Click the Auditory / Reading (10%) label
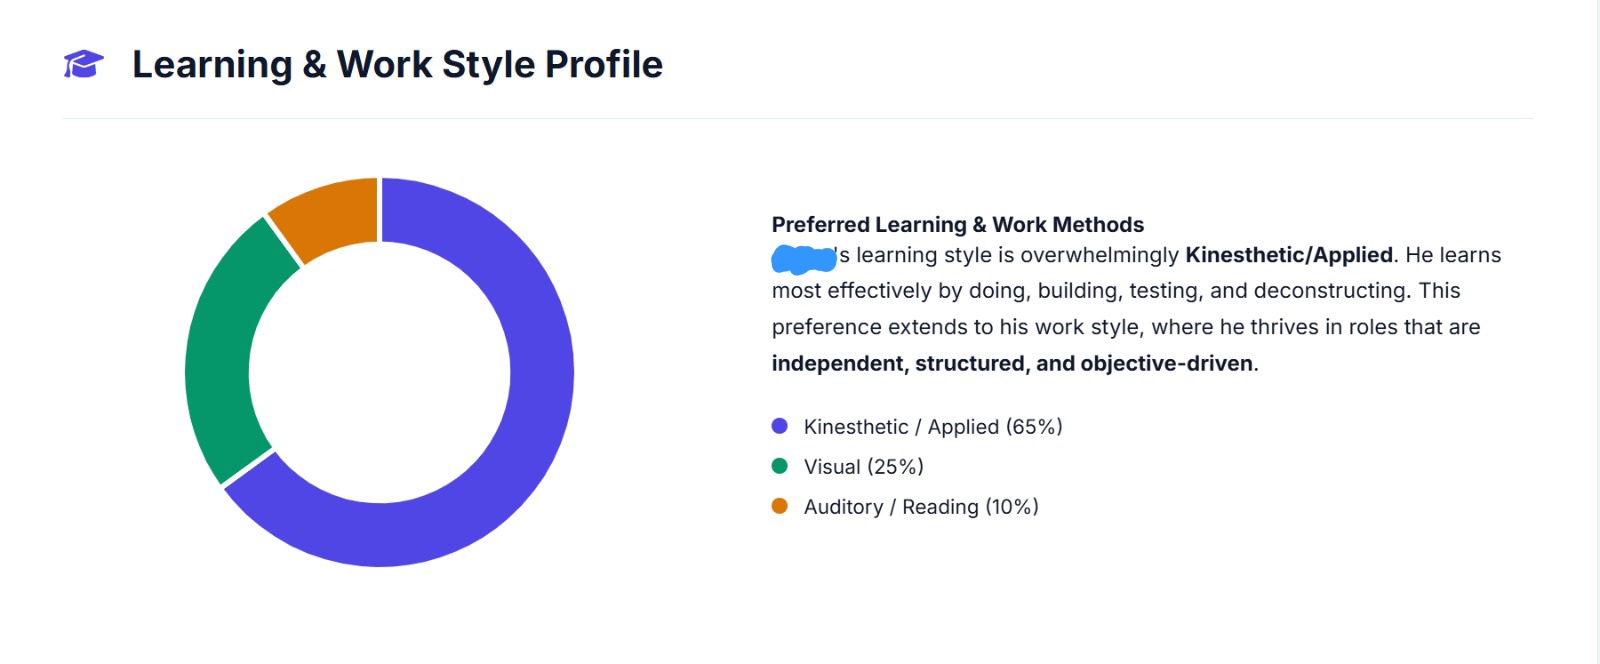Image resolution: width=1600 pixels, height=664 pixels. click(921, 507)
